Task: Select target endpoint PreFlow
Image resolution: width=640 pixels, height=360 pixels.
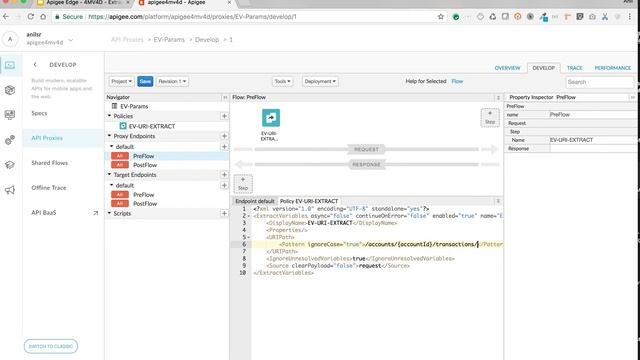Action: 143,195
